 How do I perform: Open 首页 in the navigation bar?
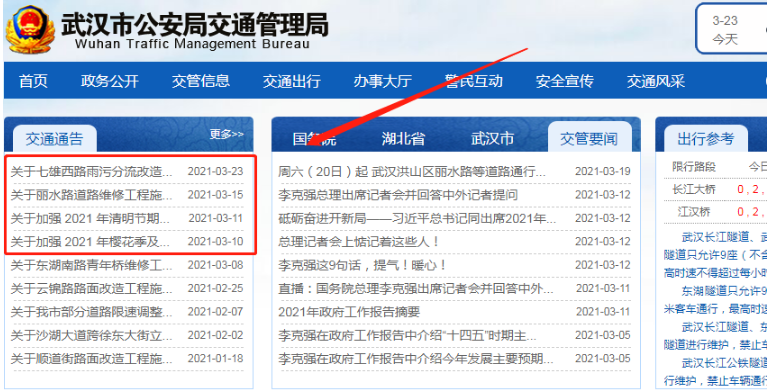[x=33, y=81]
